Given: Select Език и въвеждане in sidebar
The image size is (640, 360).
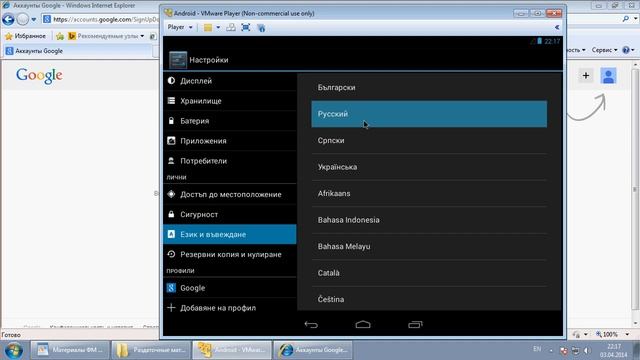Looking at the screenshot, I should 230,234.
